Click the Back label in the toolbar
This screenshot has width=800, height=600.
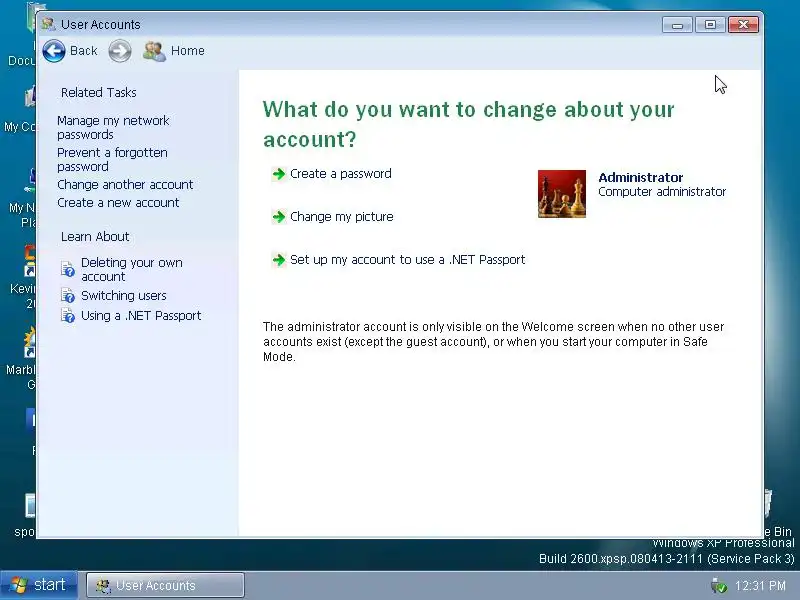(x=84, y=51)
